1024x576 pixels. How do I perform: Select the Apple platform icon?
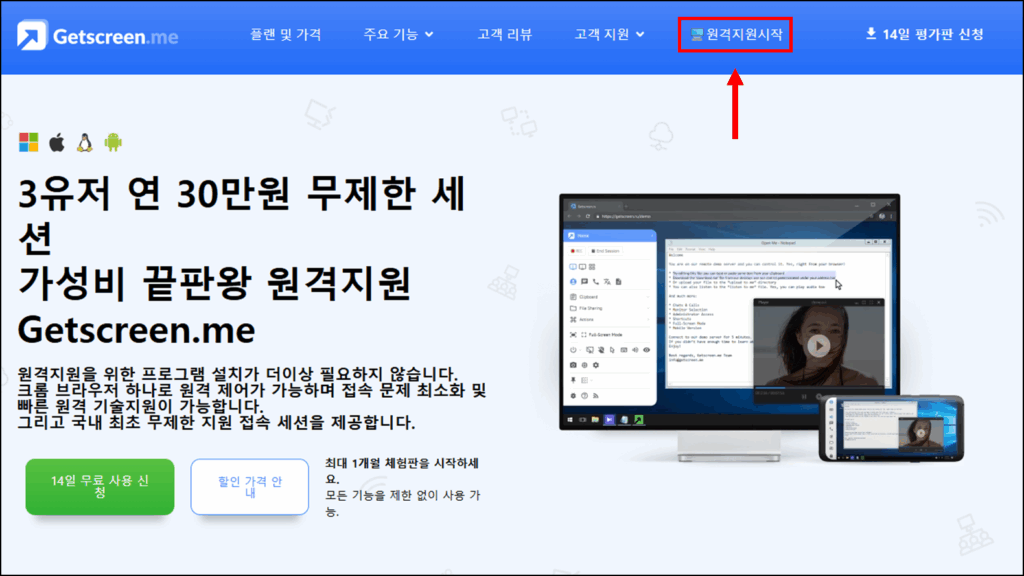57,142
